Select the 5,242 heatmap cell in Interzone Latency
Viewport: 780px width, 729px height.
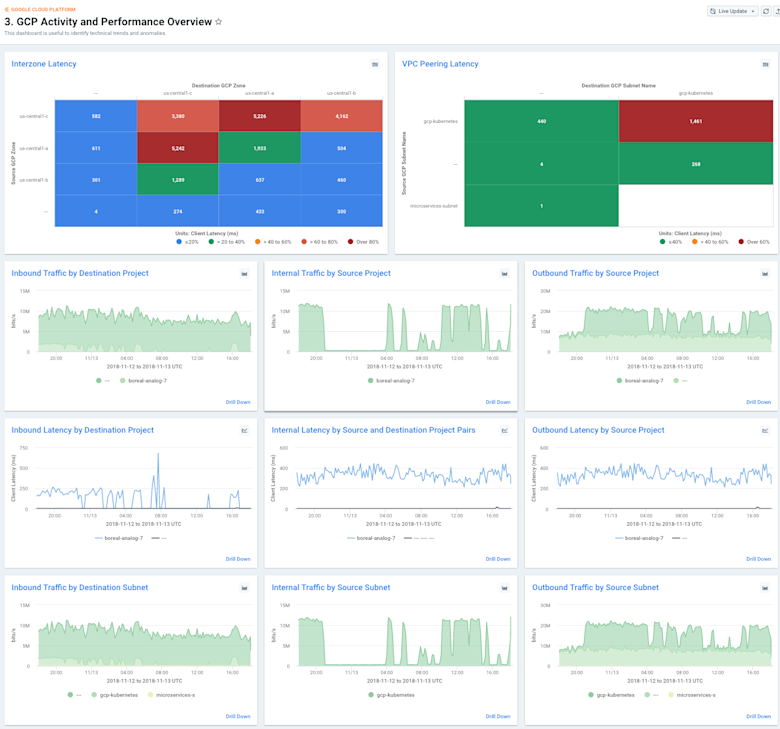tap(178, 148)
